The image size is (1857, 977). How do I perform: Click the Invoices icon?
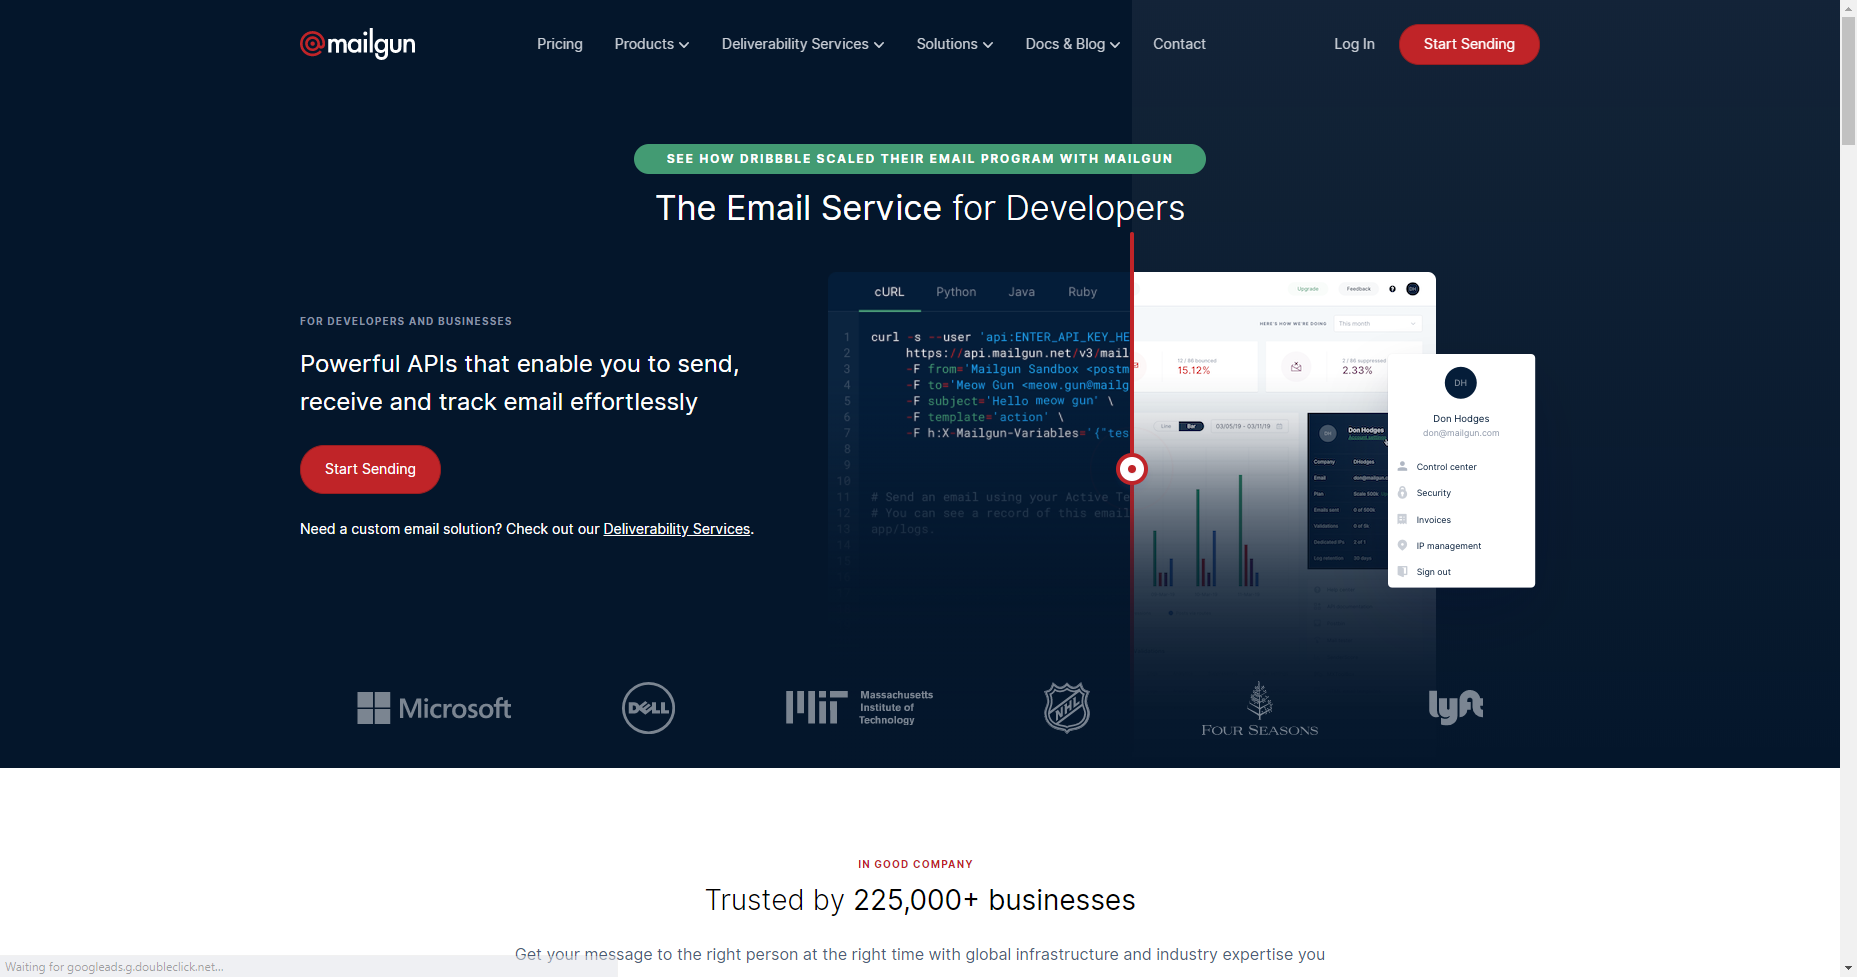click(1402, 519)
